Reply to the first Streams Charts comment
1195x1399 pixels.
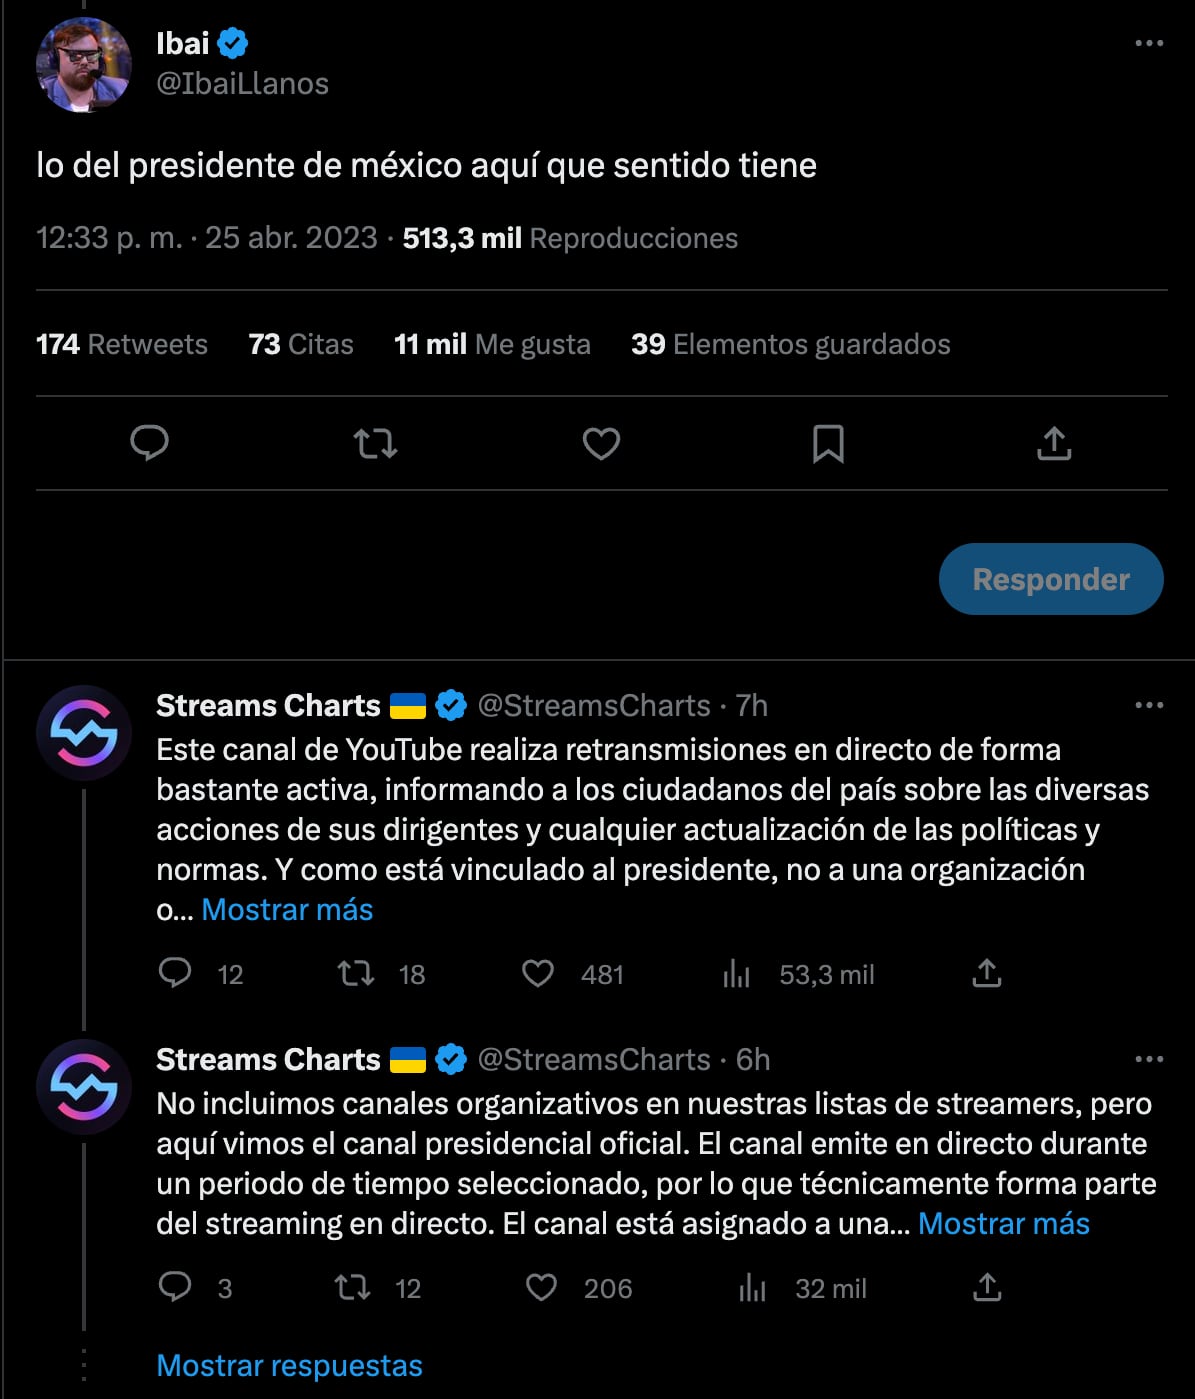pos(175,974)
